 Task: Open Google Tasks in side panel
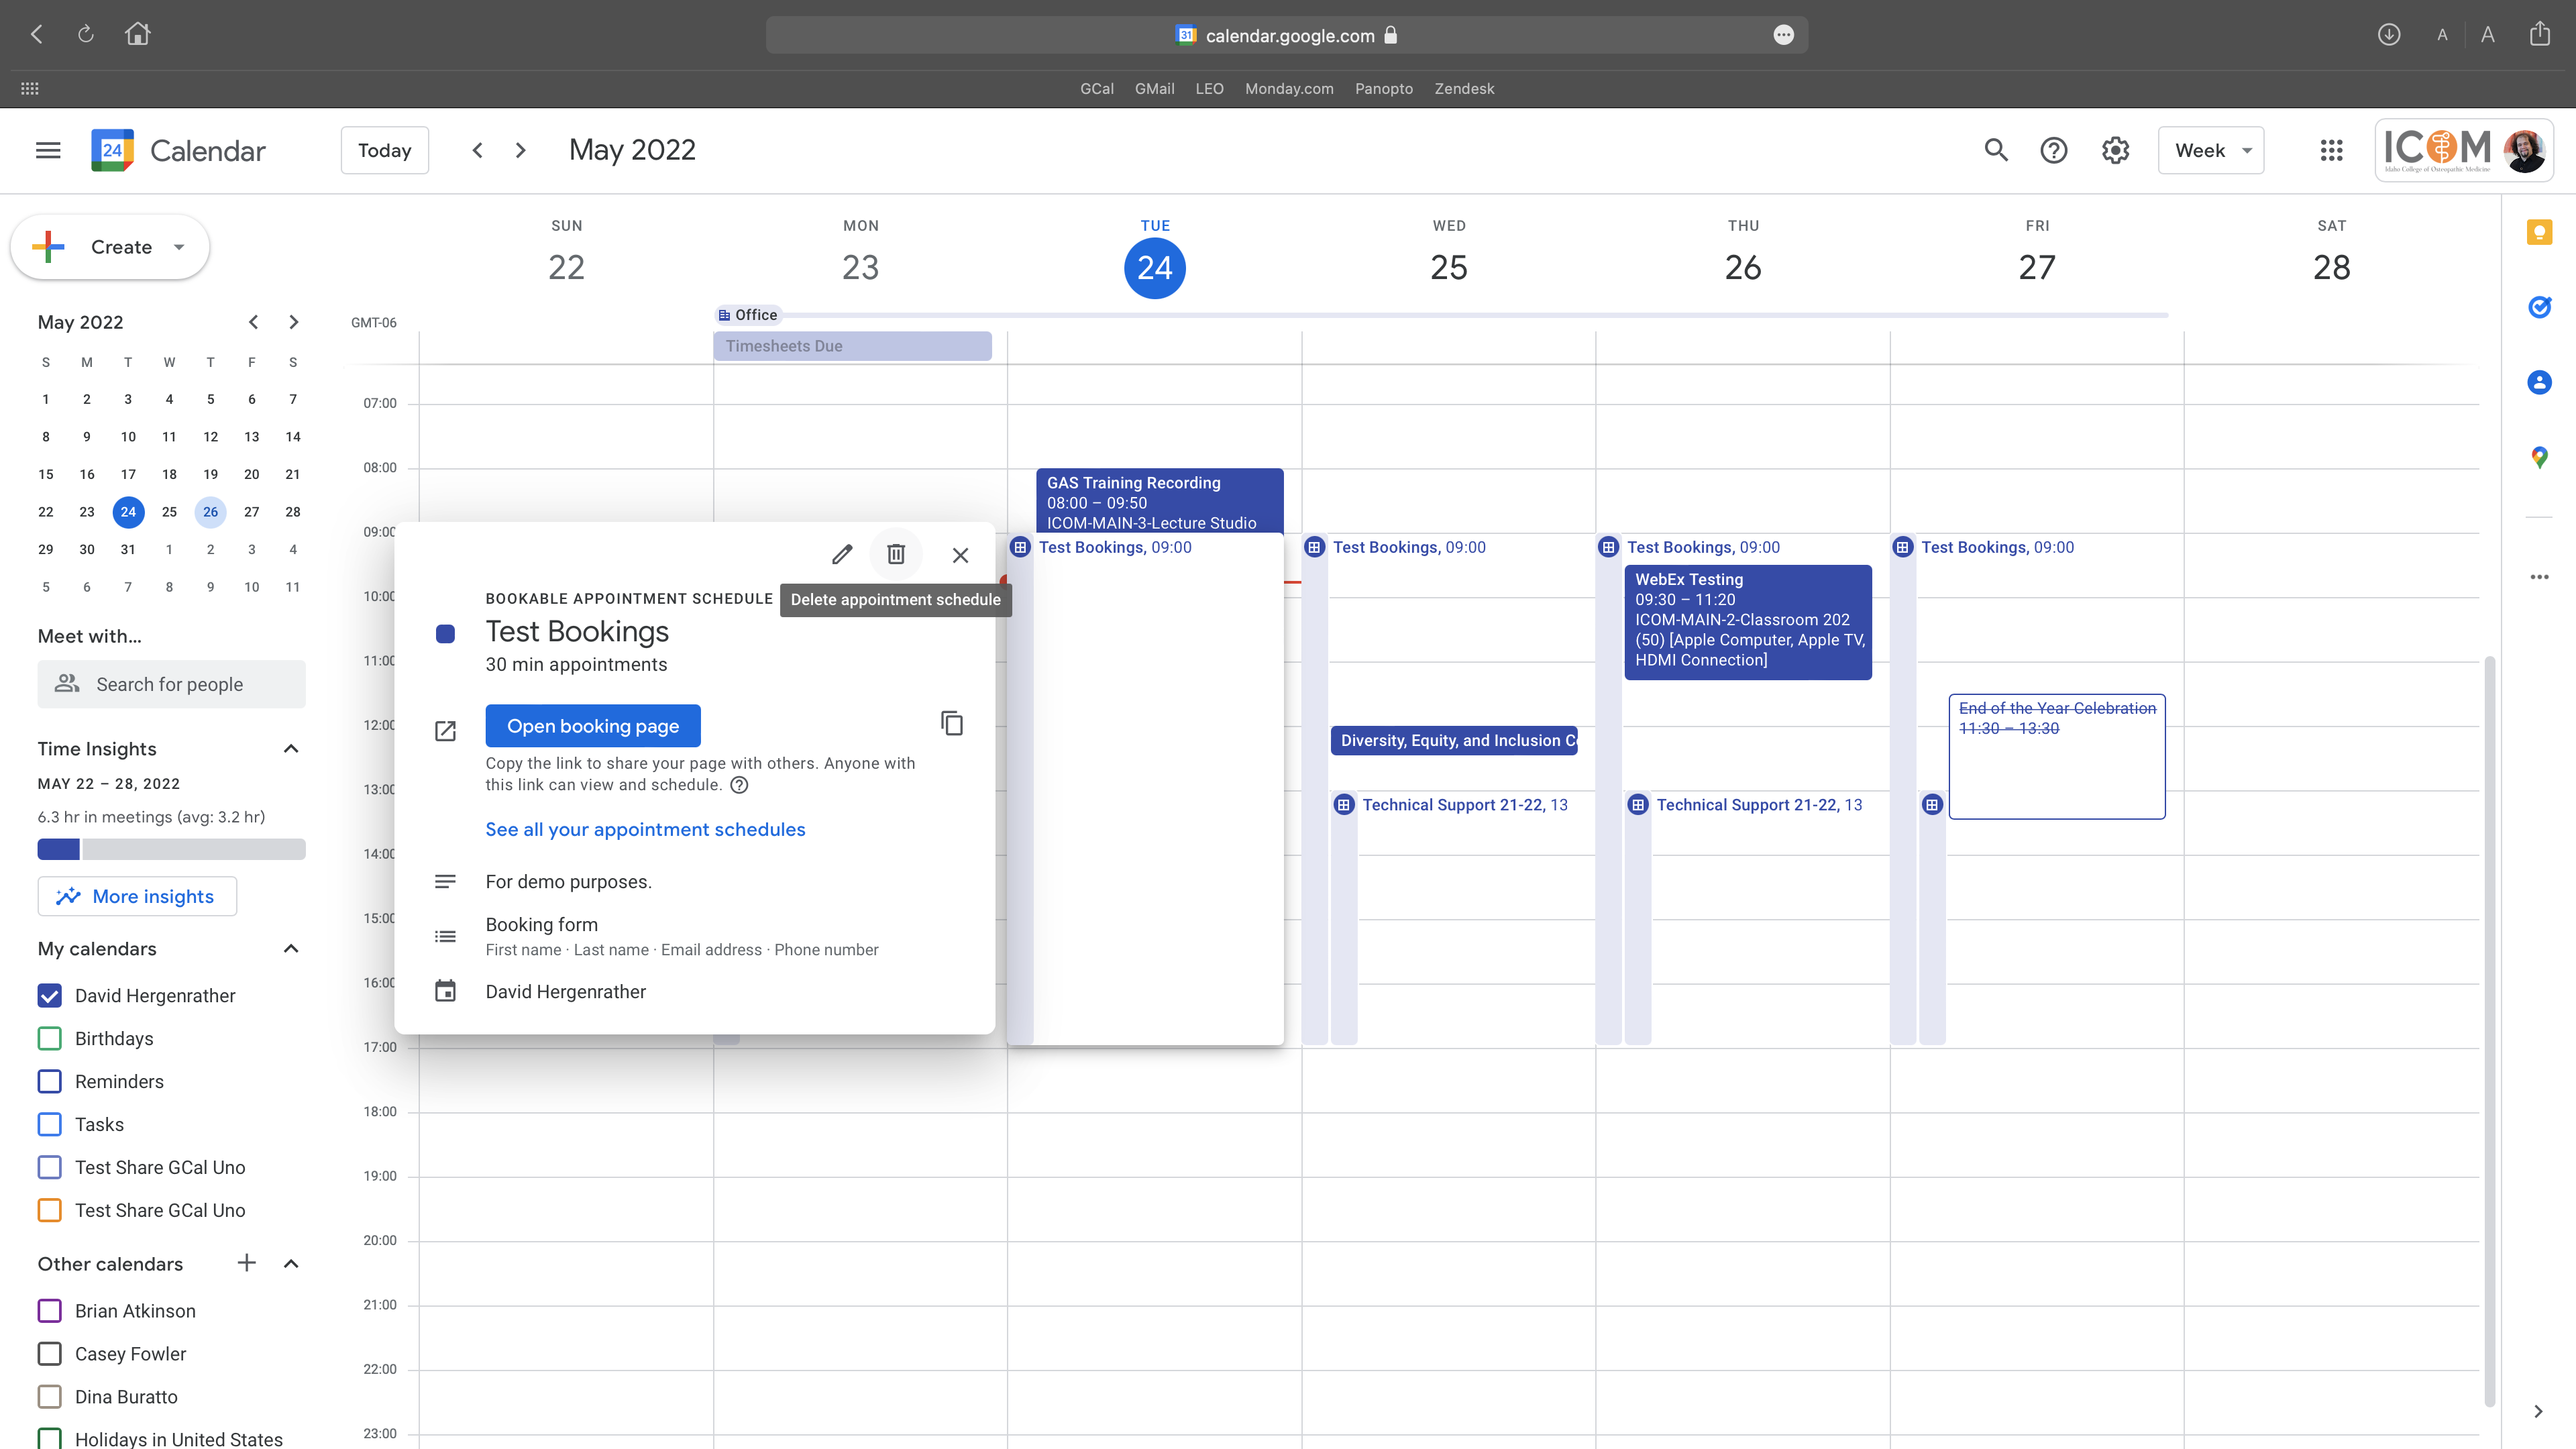point(2539,307)
